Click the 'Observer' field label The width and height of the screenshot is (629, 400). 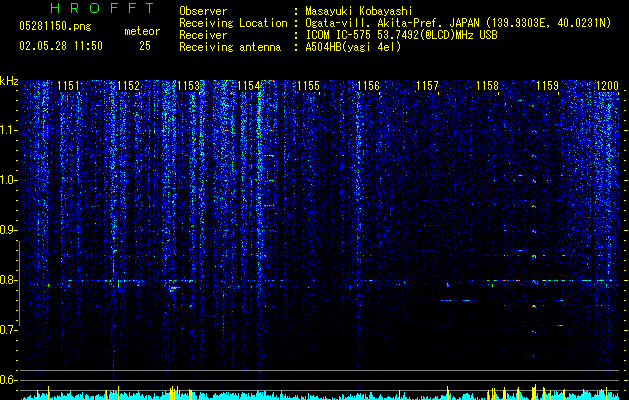point(203,11)
